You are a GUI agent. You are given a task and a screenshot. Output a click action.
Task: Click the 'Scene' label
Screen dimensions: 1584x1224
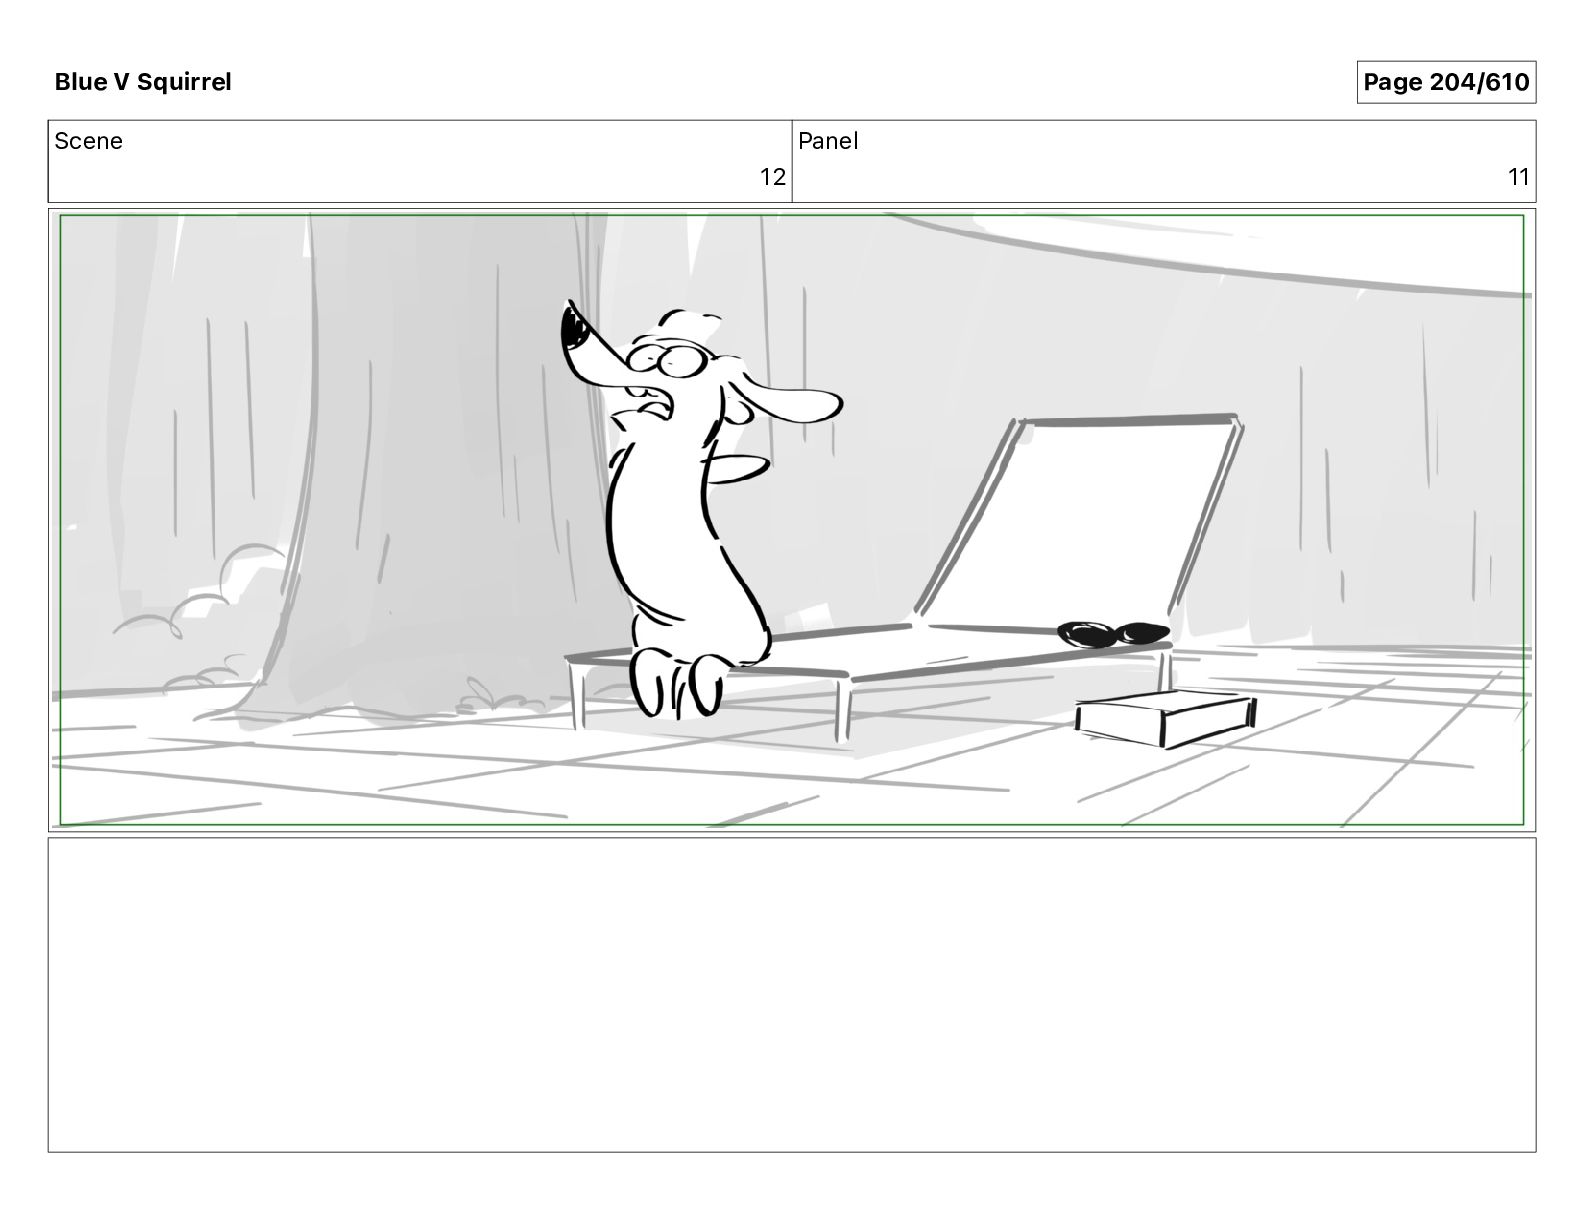pyautogui.click(x=88, y=141)
